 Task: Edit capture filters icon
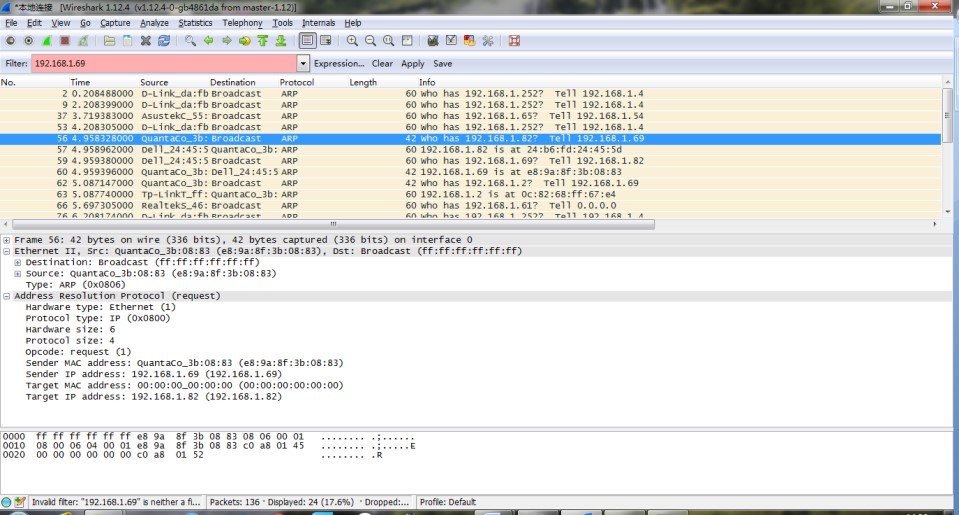[433, 41]
